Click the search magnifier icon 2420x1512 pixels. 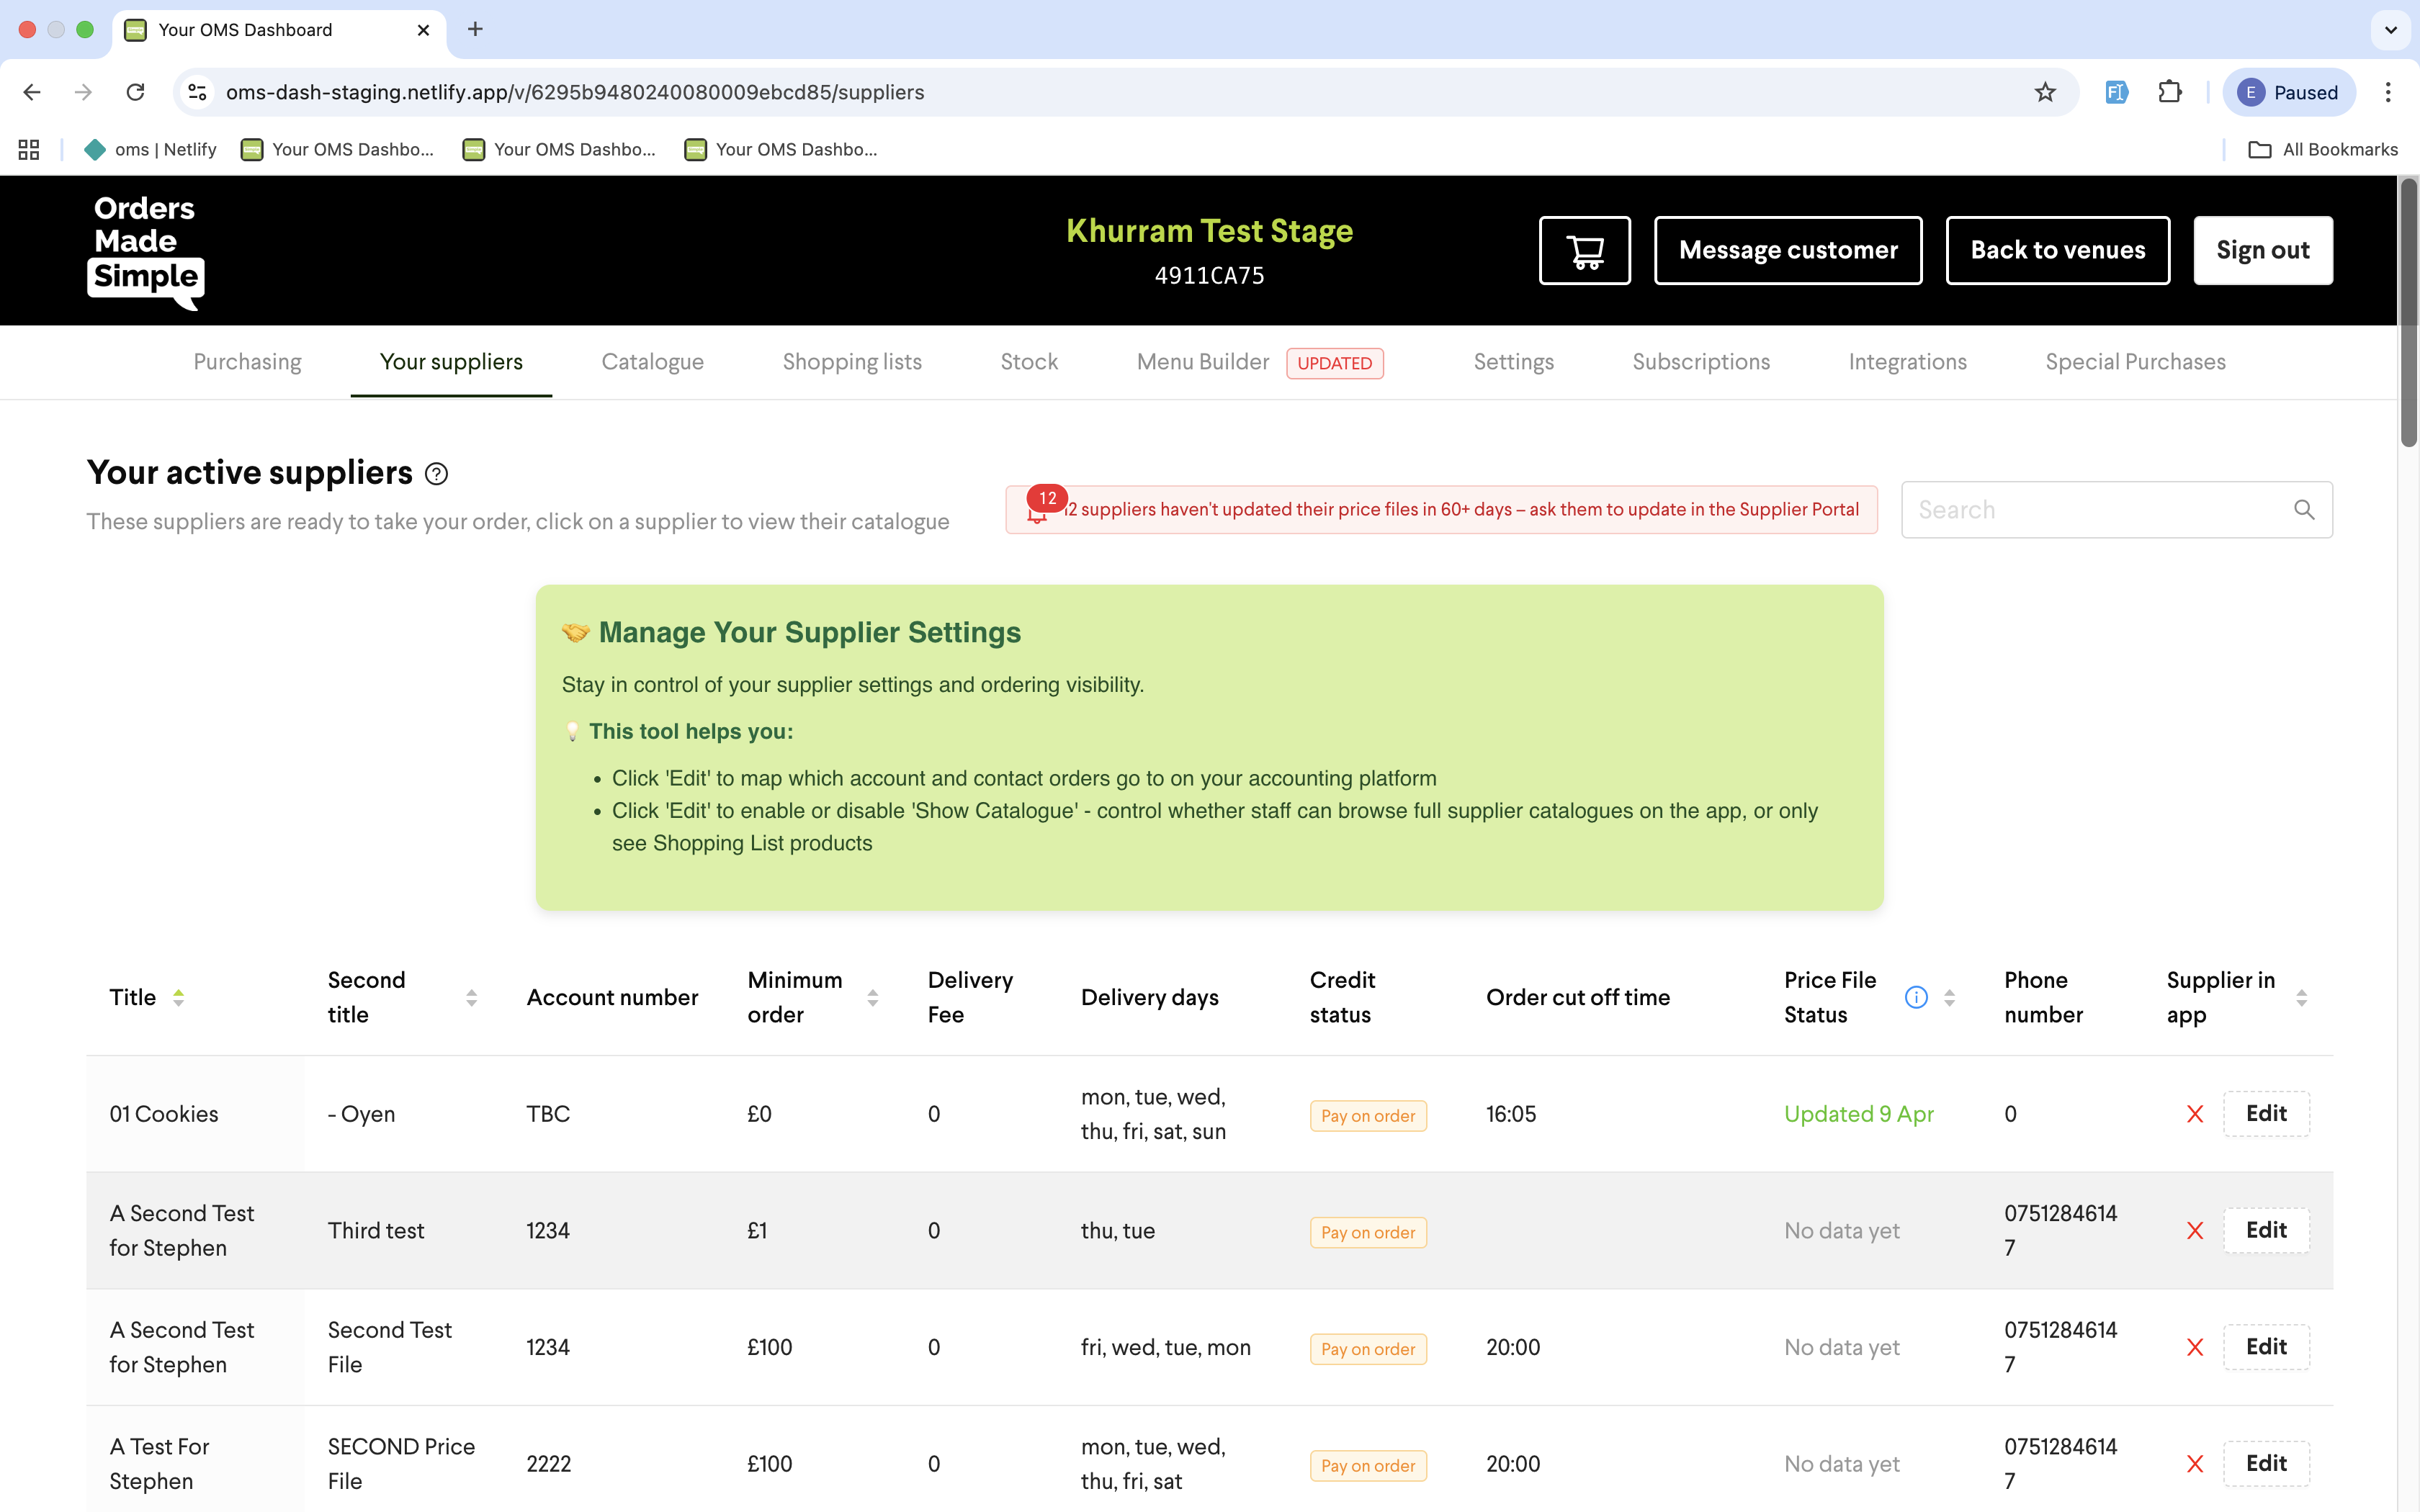point(2304,510)
